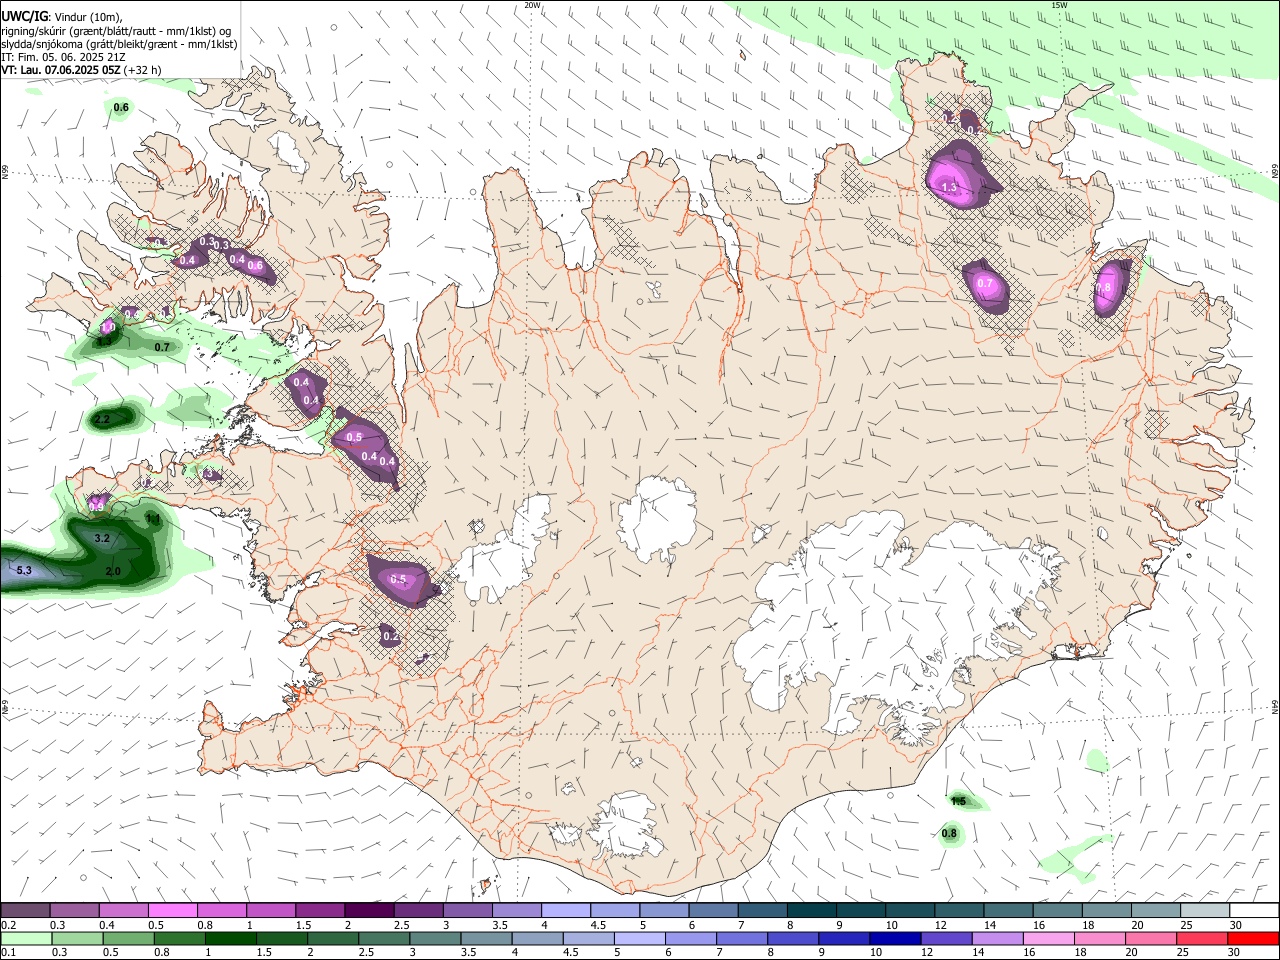The image size is (1280, 960).
Task: Select rain legend deep blue 10 swatch
Action: [x=896, y=938]
